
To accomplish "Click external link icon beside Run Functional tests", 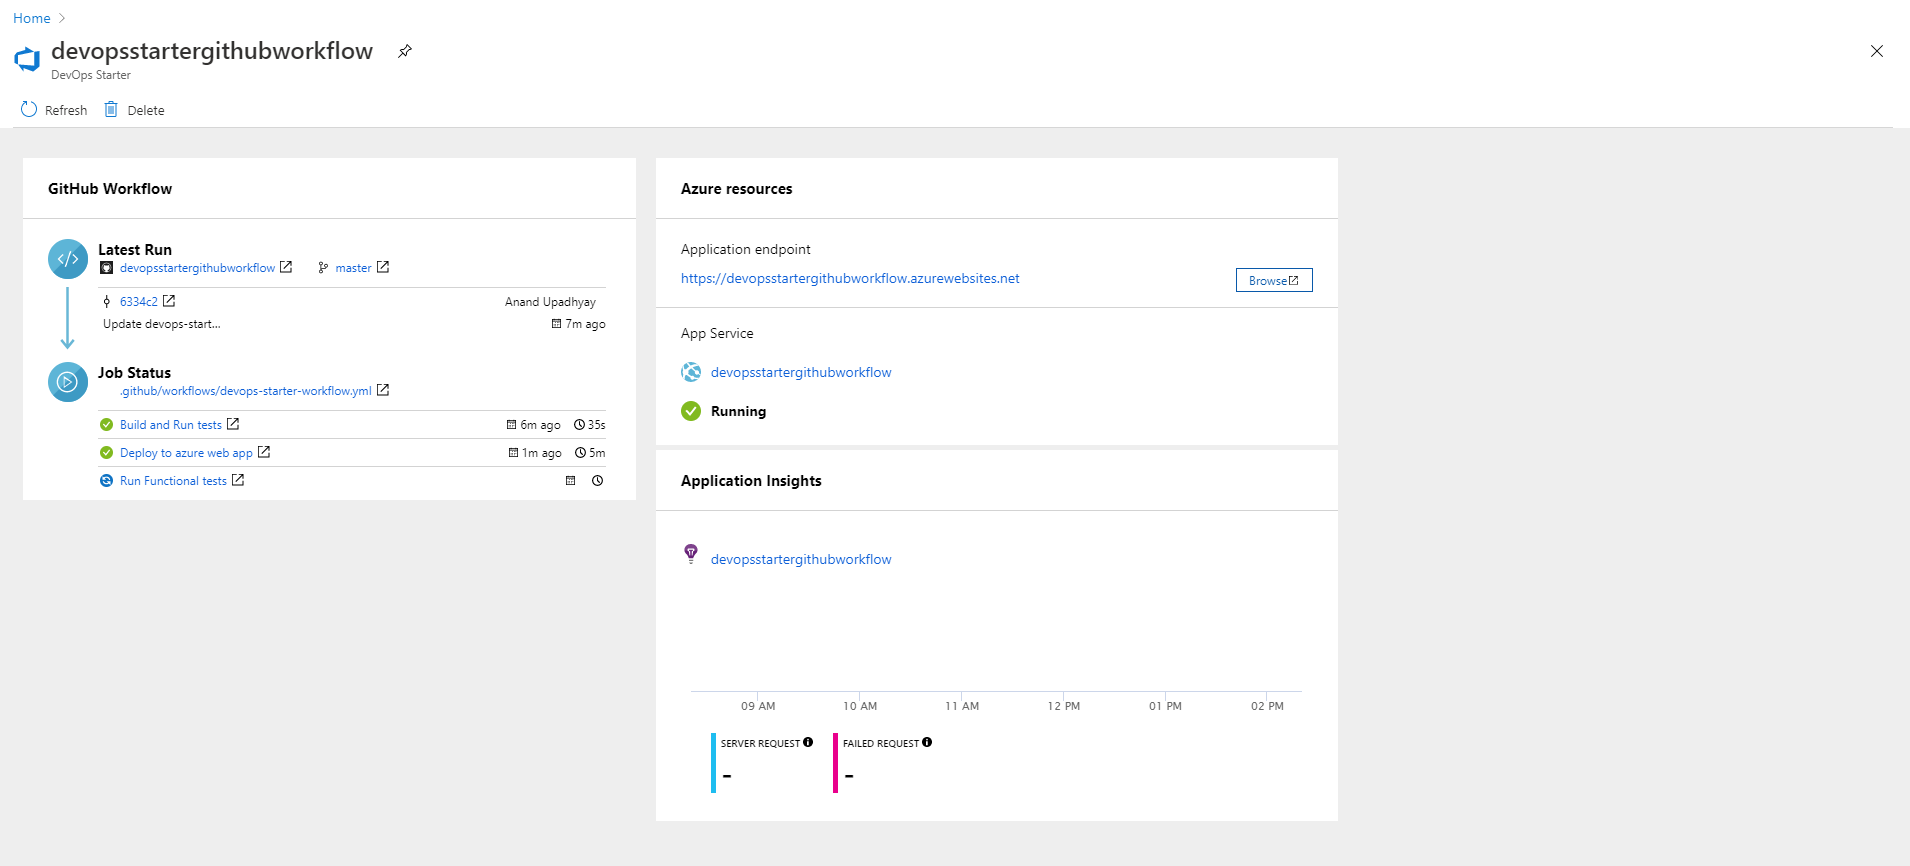I will (238, 480).
